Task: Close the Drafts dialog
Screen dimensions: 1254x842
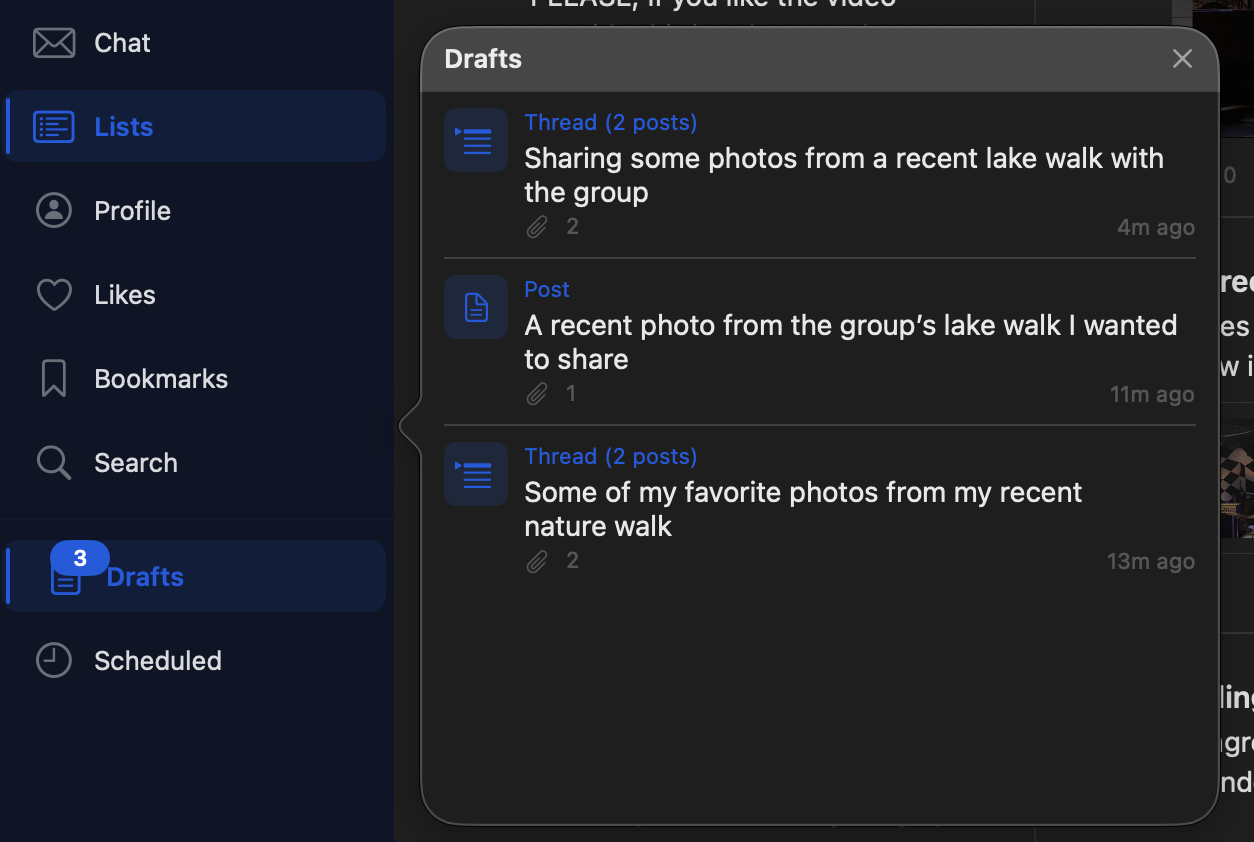Action: coord(1182,58)
